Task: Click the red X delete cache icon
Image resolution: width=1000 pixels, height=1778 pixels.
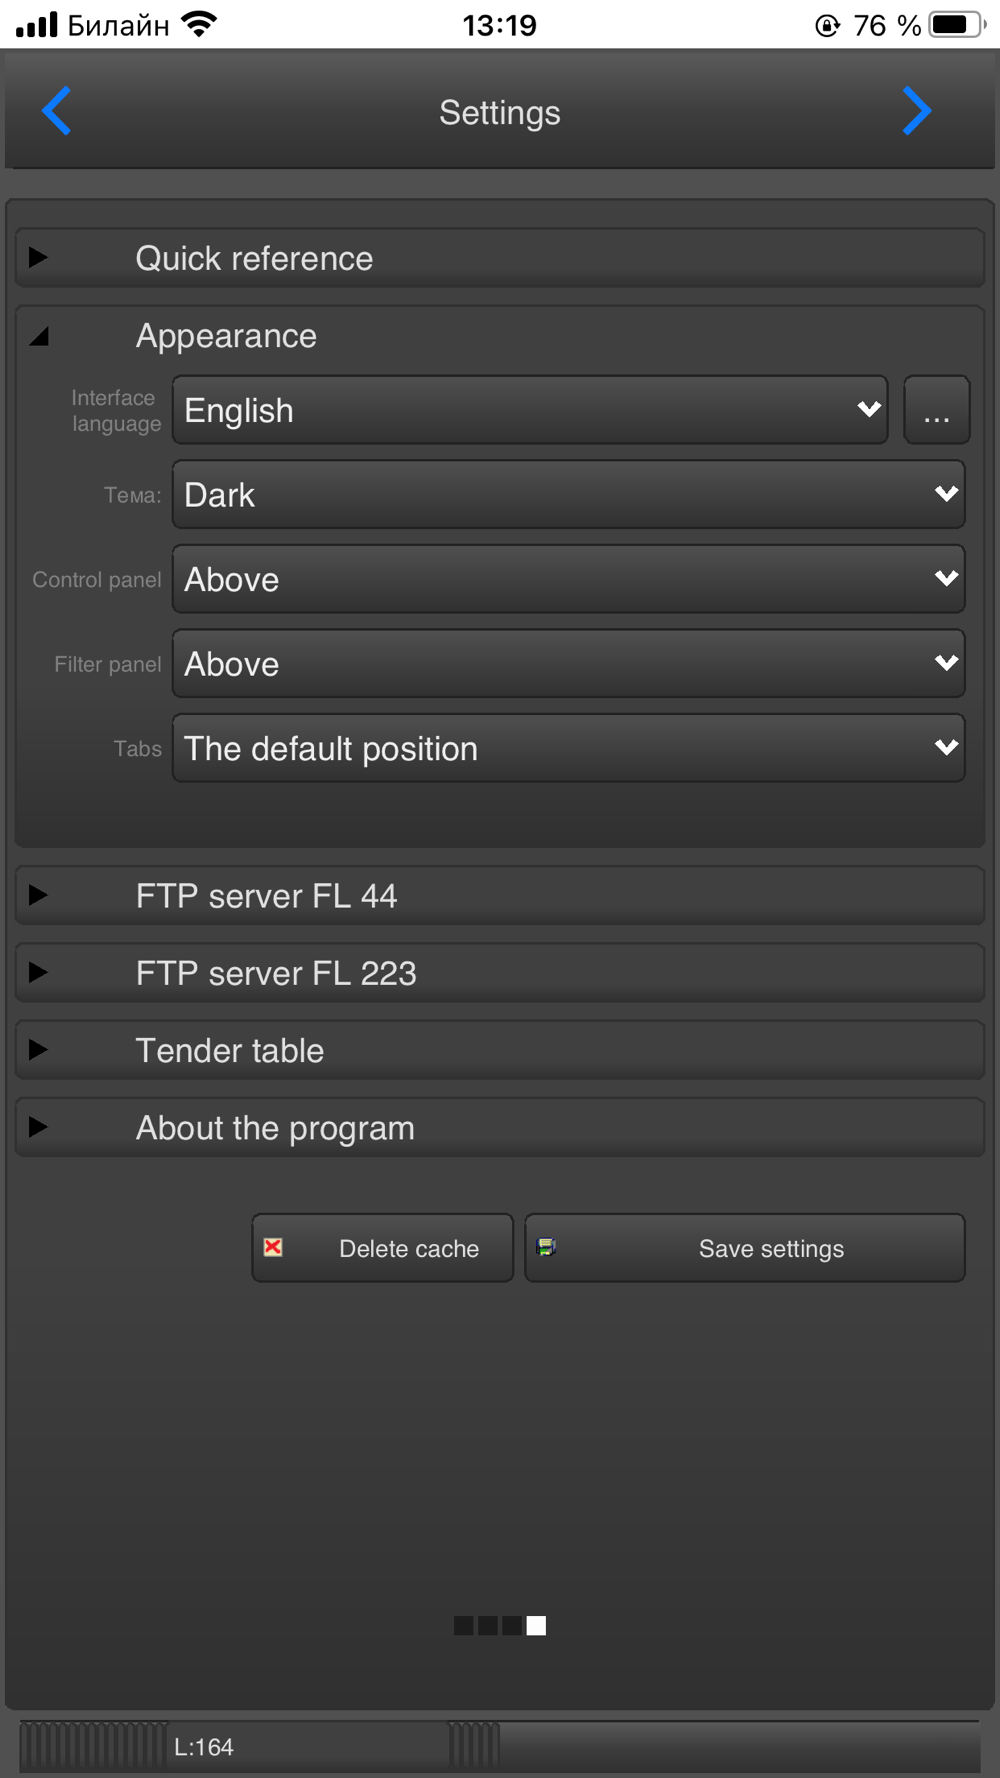Action: [273, 1247]
